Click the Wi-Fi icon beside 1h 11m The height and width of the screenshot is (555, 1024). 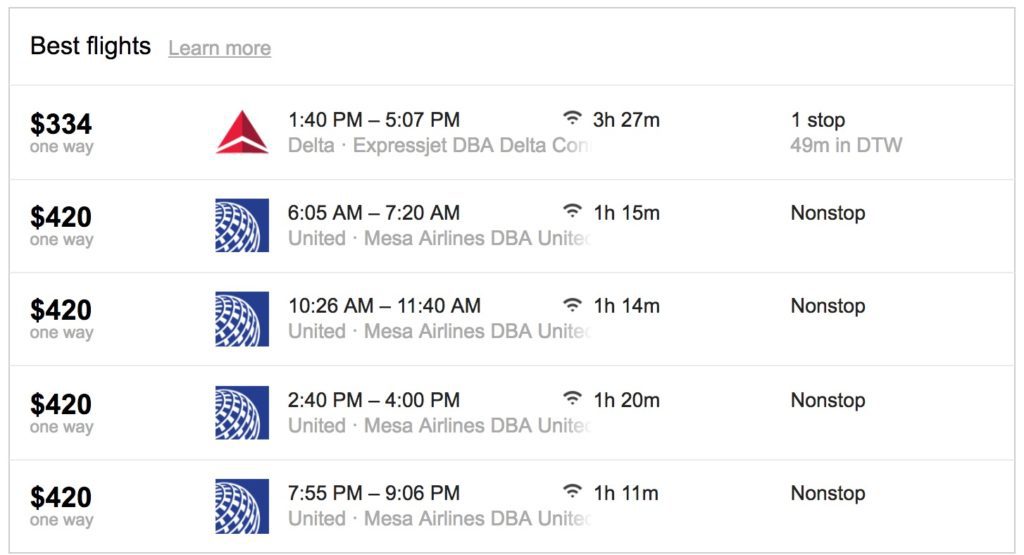[572, 492]
